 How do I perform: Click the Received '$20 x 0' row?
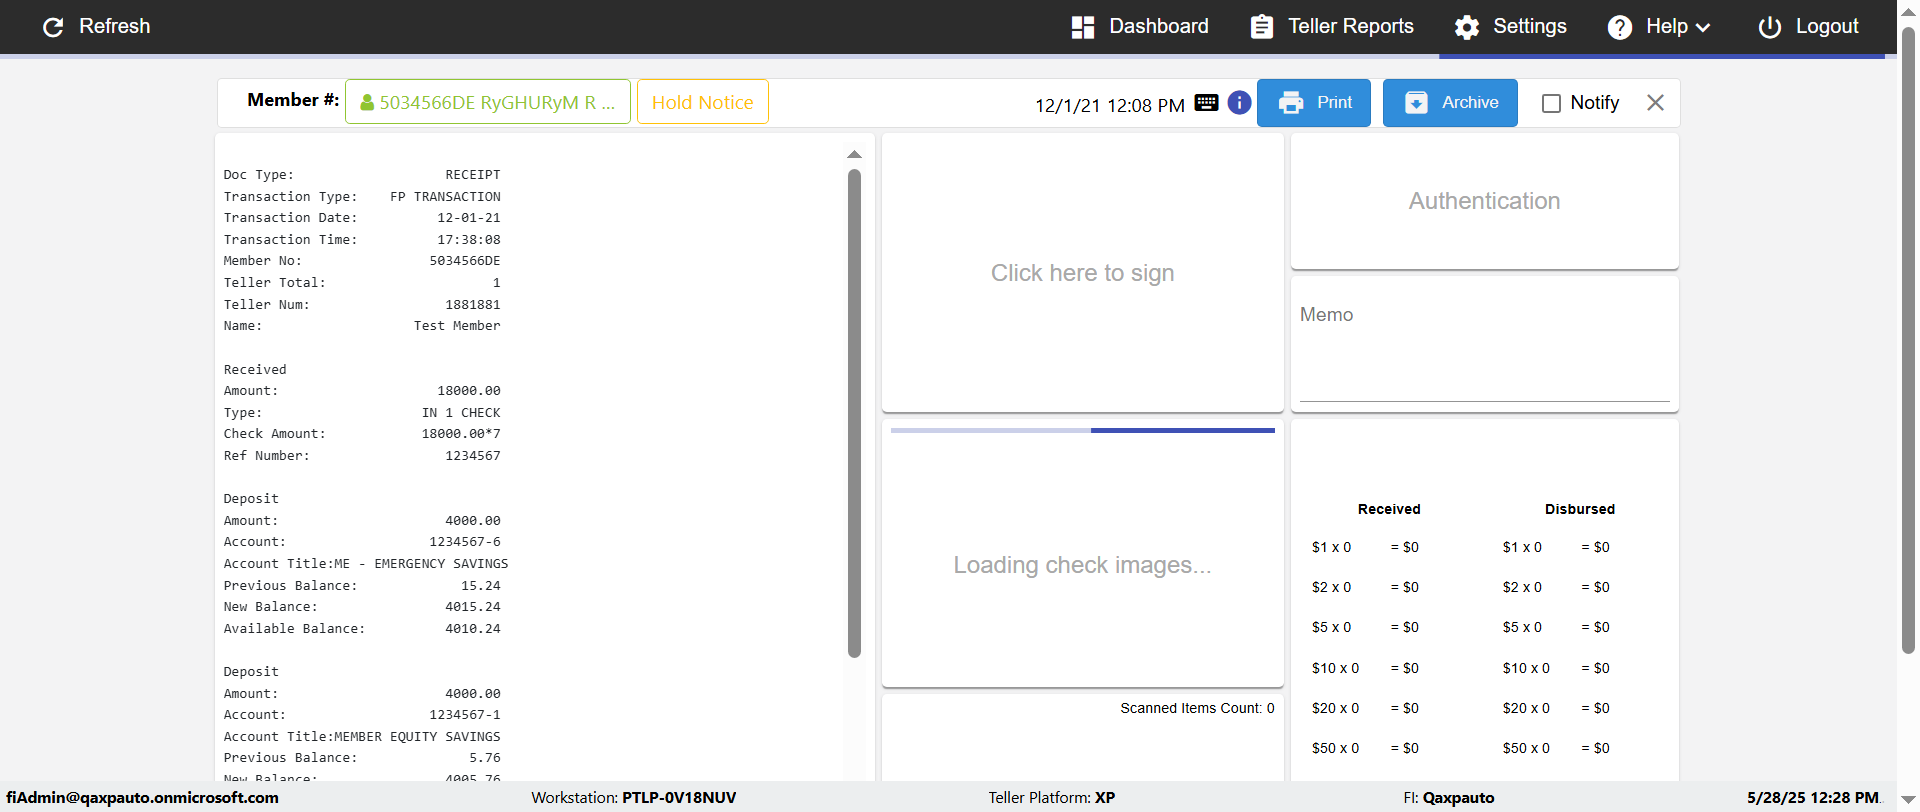(x=1365, y=708)
